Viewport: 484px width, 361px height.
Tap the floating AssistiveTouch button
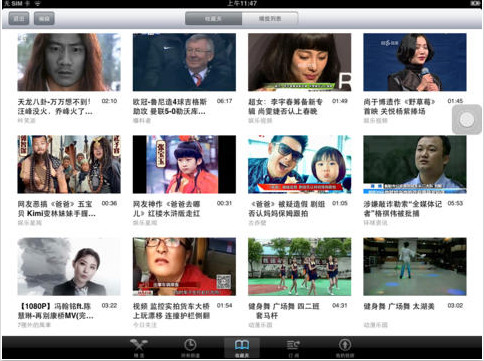click(x=466, y=119)
